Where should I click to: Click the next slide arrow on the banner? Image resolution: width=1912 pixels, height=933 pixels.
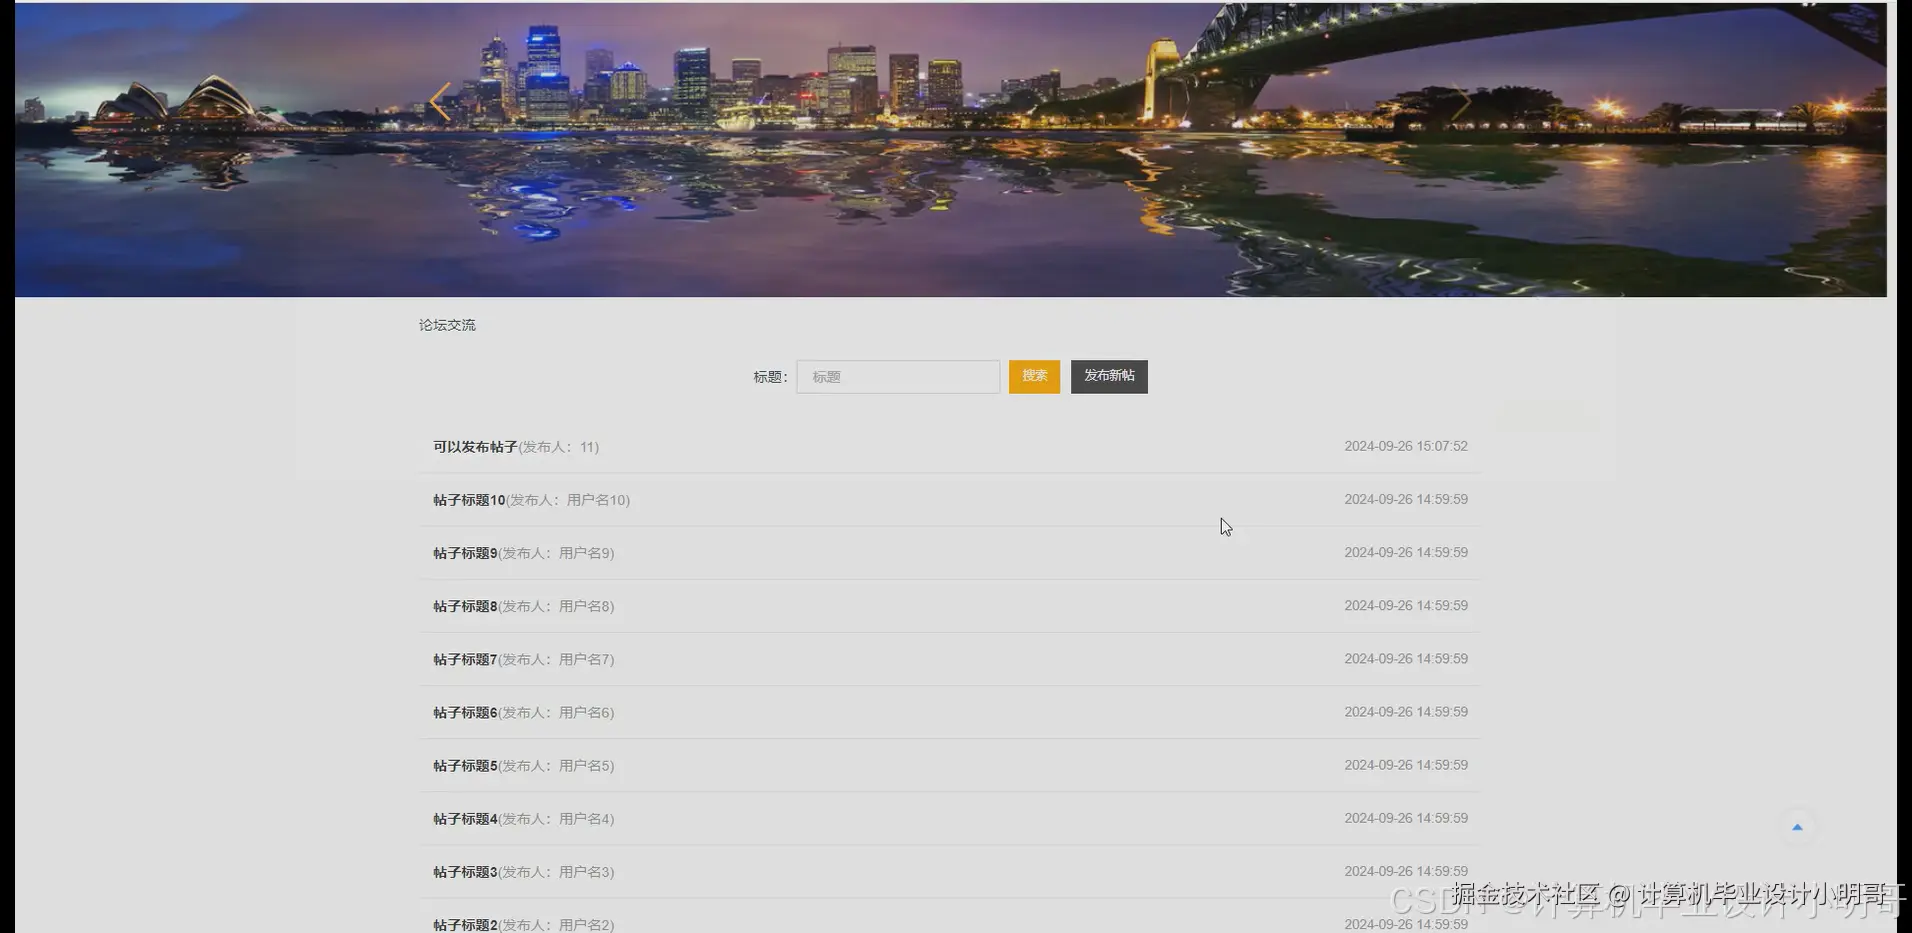(x=1462, y=101)
